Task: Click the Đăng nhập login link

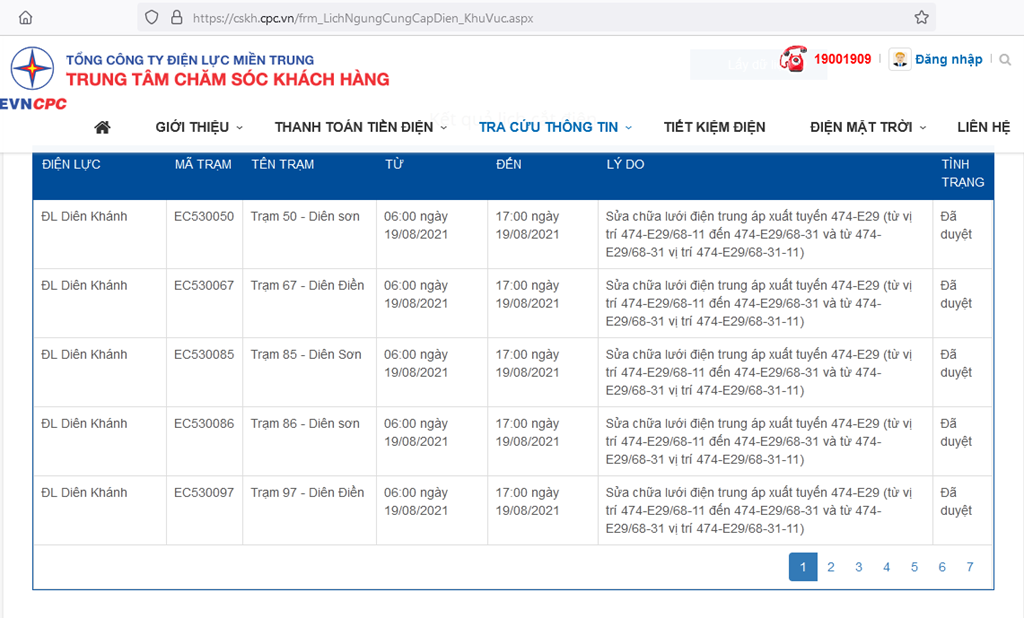Action: pyautogui.click(x=948, y=60)
